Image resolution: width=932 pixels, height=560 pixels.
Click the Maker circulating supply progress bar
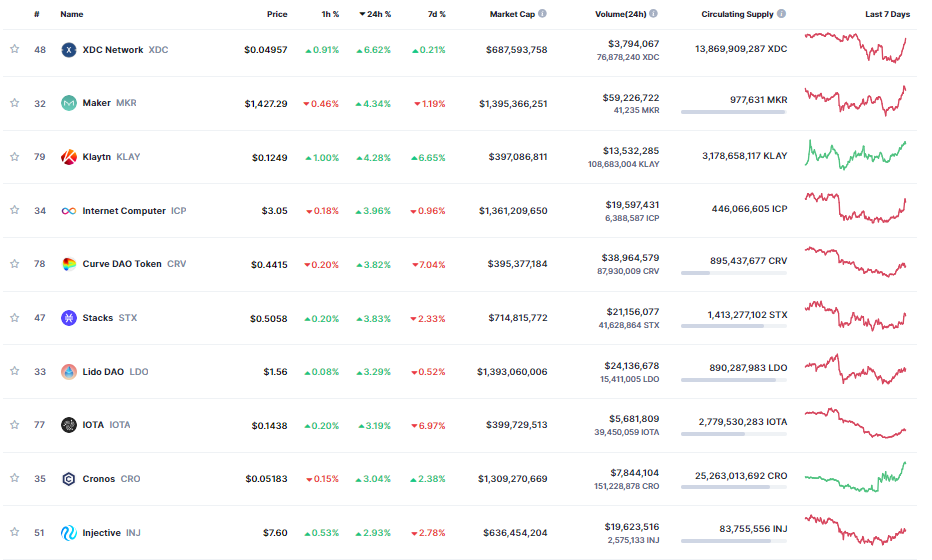coord(734,112)
